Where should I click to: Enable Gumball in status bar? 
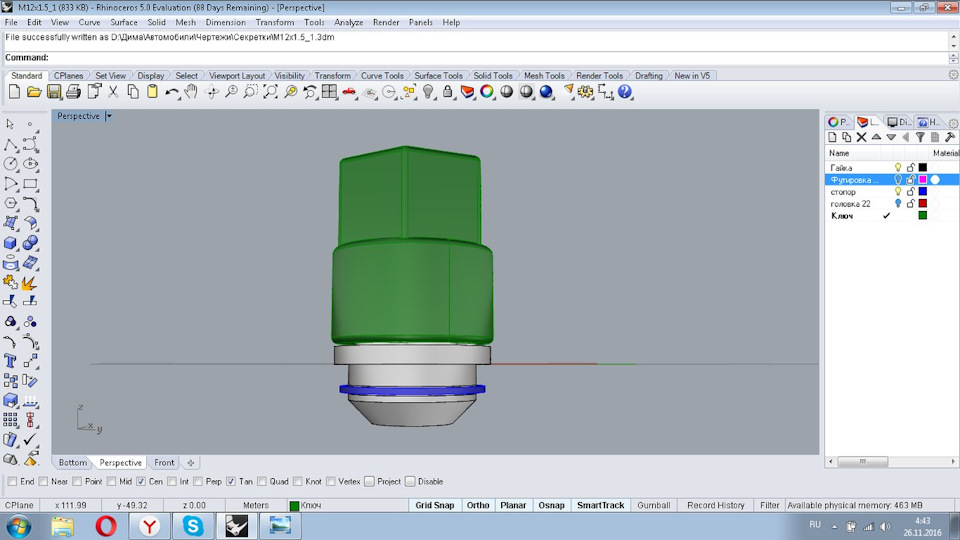point(654,506)
